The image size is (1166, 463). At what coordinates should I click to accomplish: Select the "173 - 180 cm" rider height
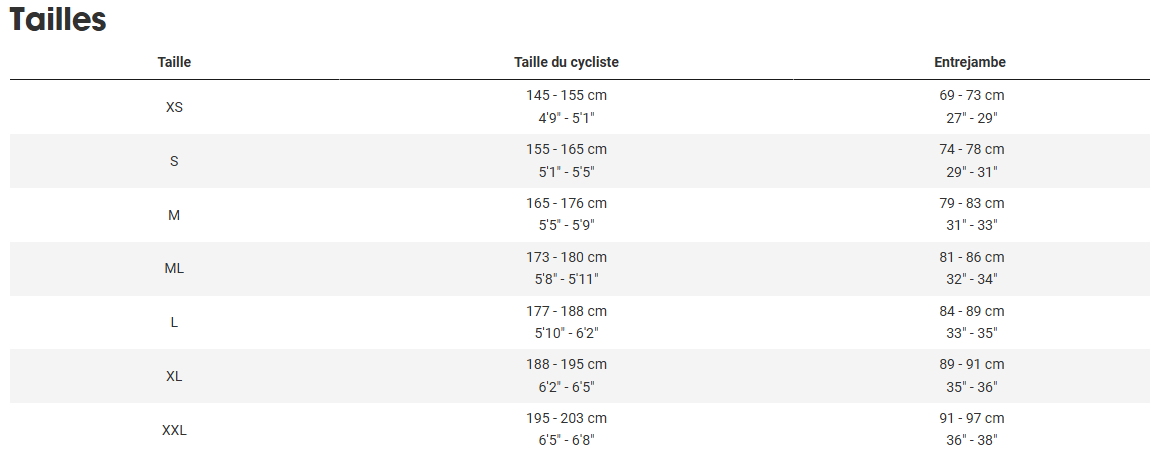(x=566, y=258)
